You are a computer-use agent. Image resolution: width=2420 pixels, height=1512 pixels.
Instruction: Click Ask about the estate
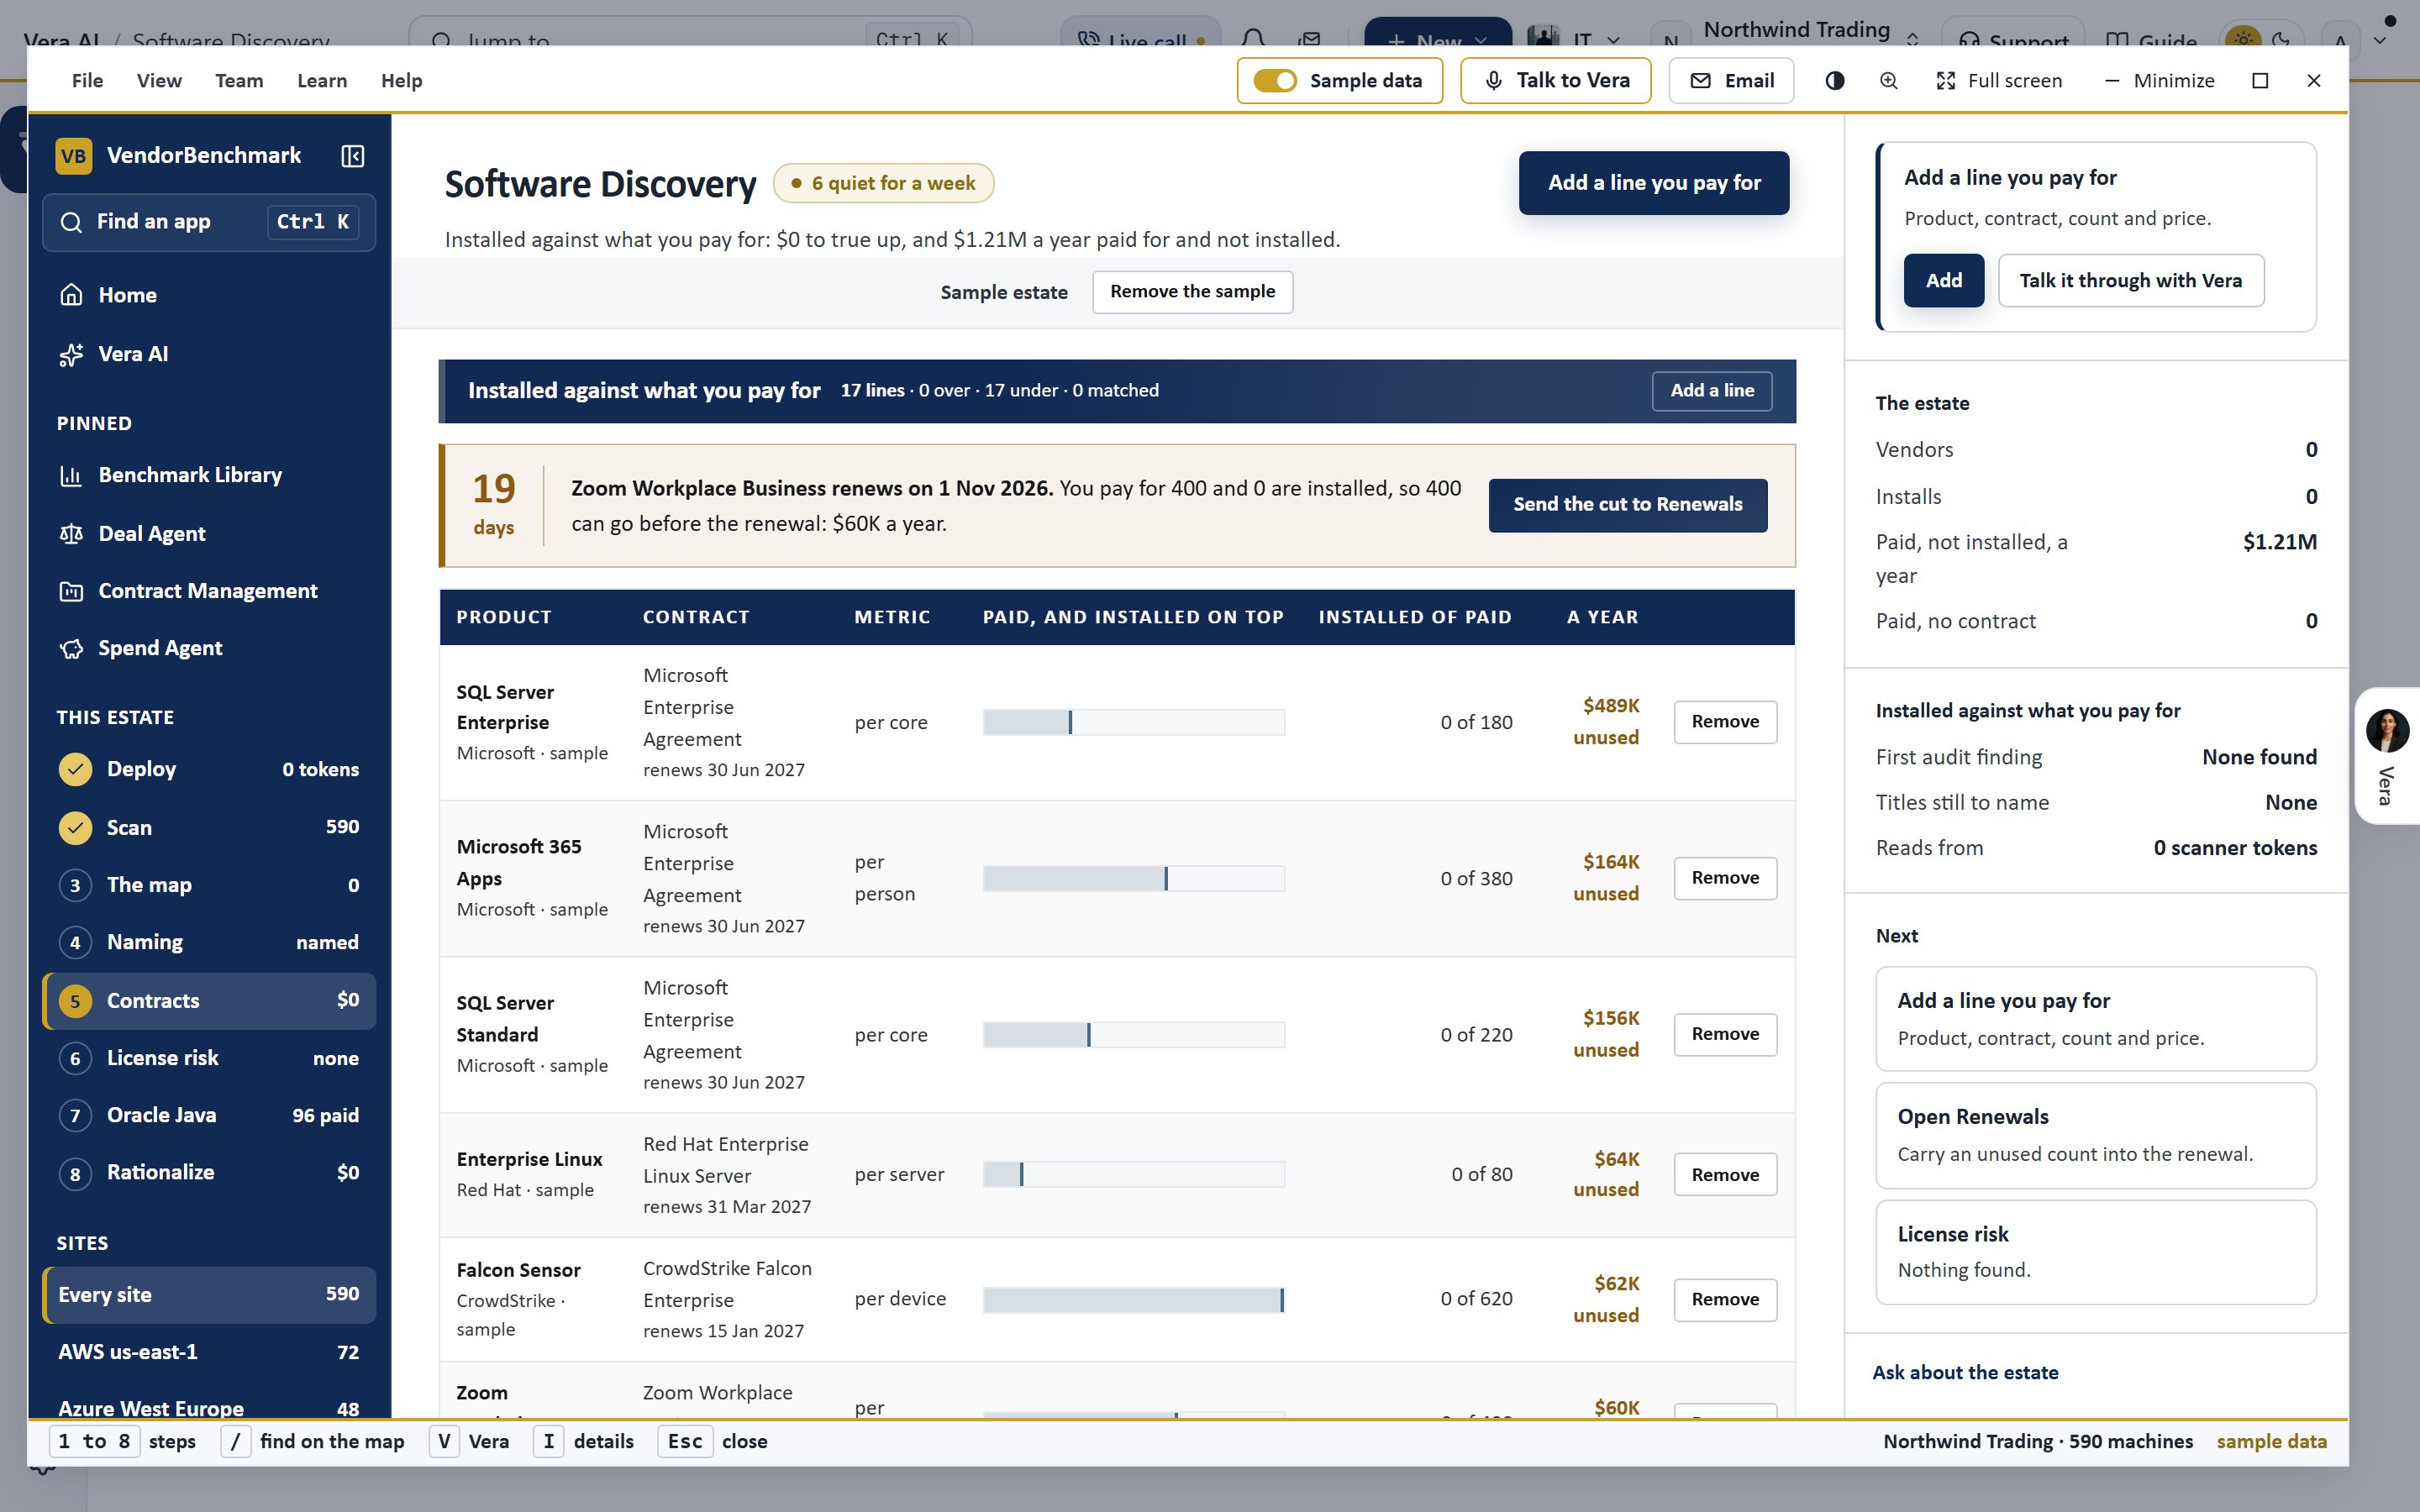click(x=1965, y=1373)
